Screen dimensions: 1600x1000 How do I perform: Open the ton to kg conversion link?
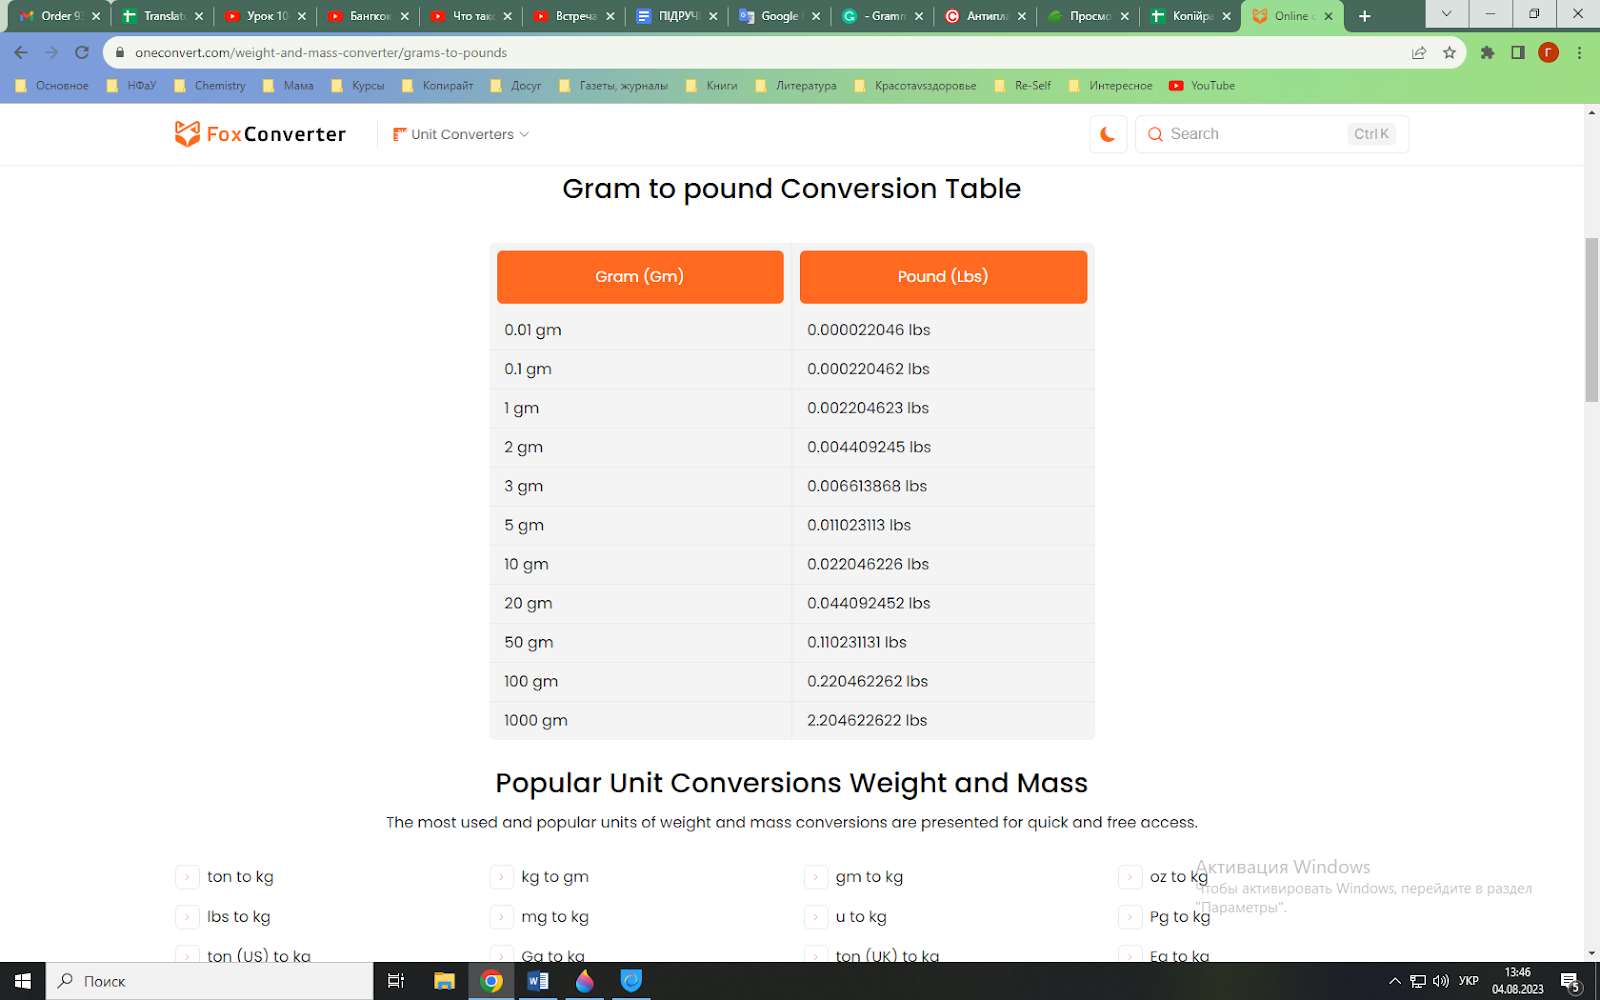[240, 877]
